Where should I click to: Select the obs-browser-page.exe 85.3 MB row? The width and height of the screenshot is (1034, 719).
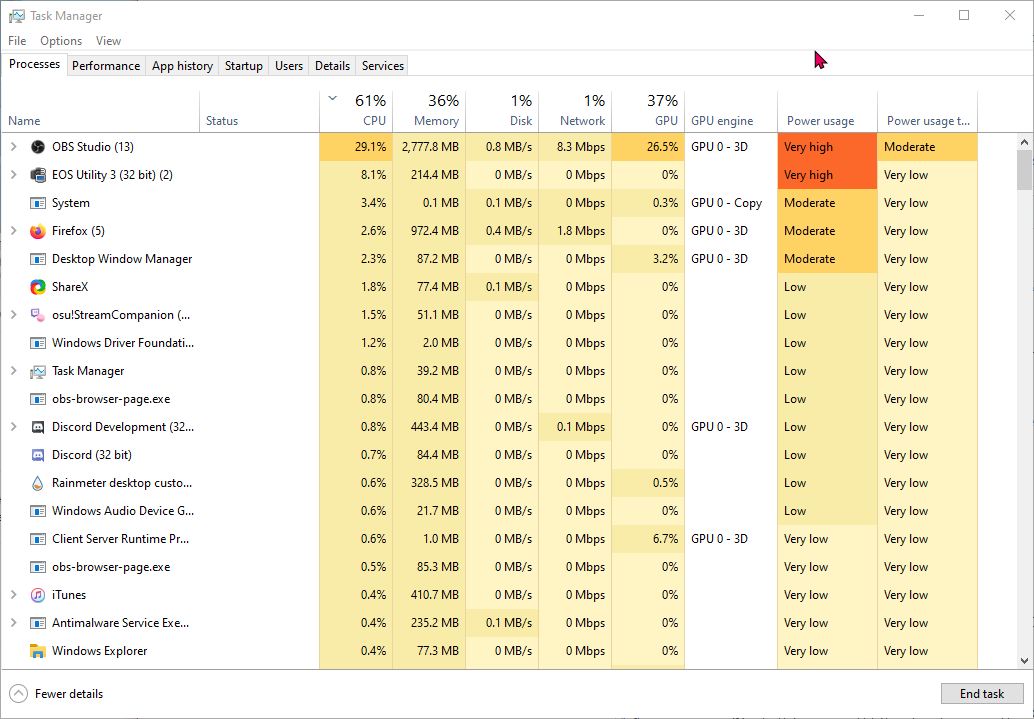pos(489,567)
